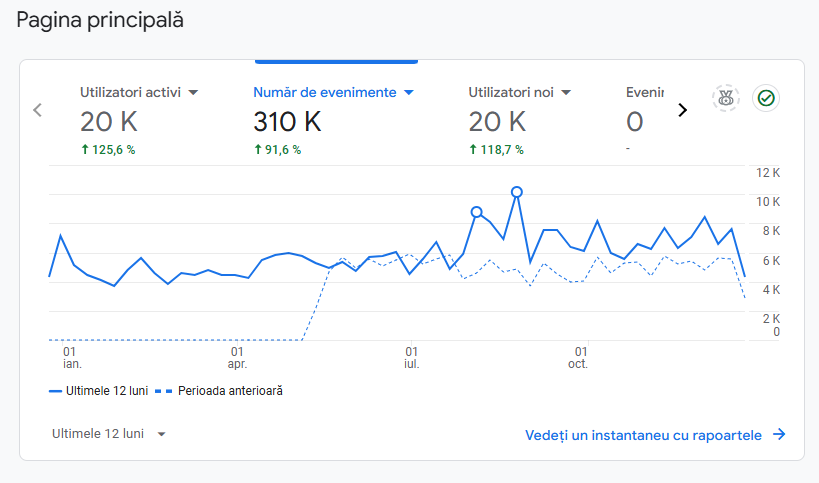The image size is (819, 483).
Task: Select the 20 K Utilizatori activi metric value
Action: [x=109, y=122]
